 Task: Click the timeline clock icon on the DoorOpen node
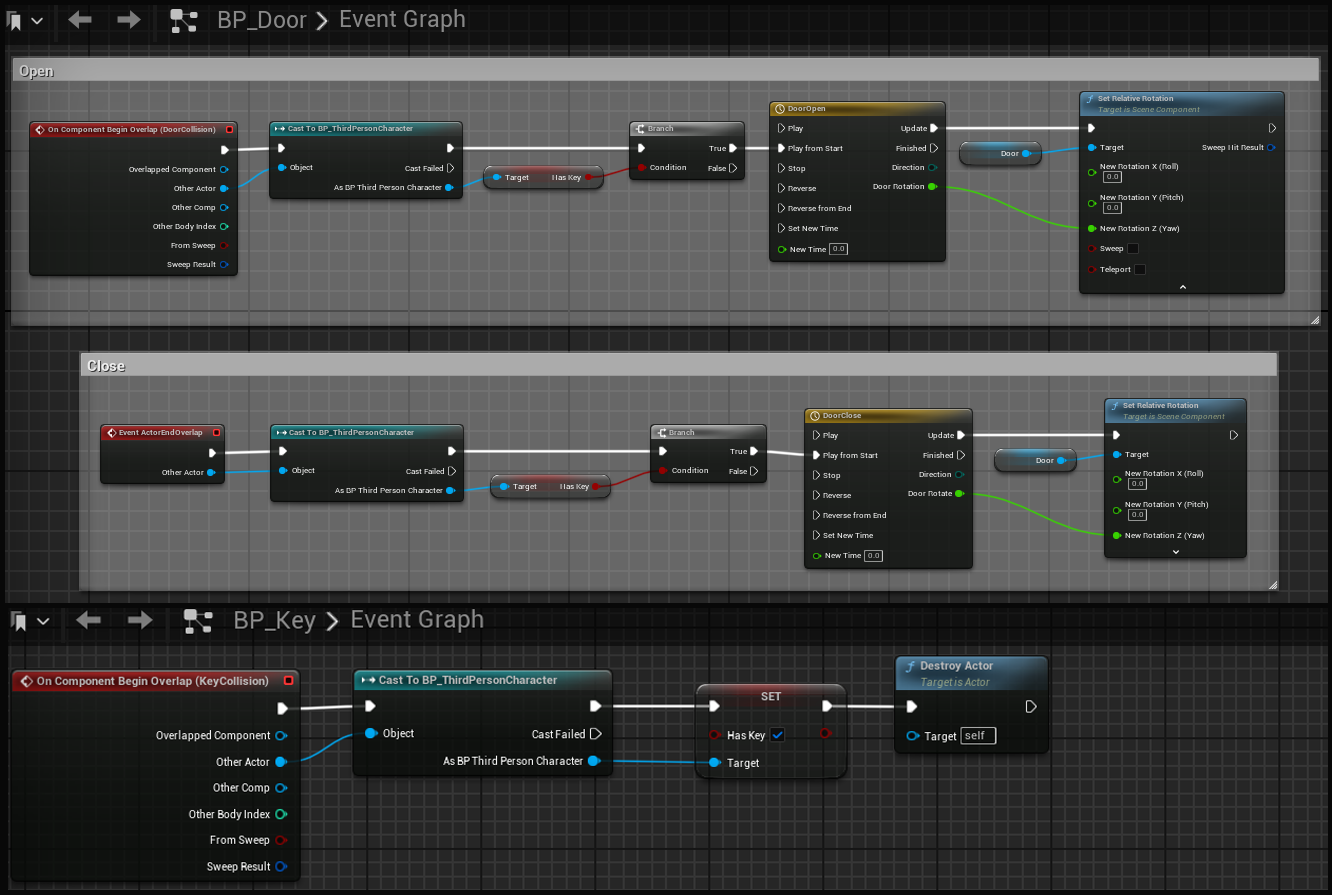[x=779, y=109]
